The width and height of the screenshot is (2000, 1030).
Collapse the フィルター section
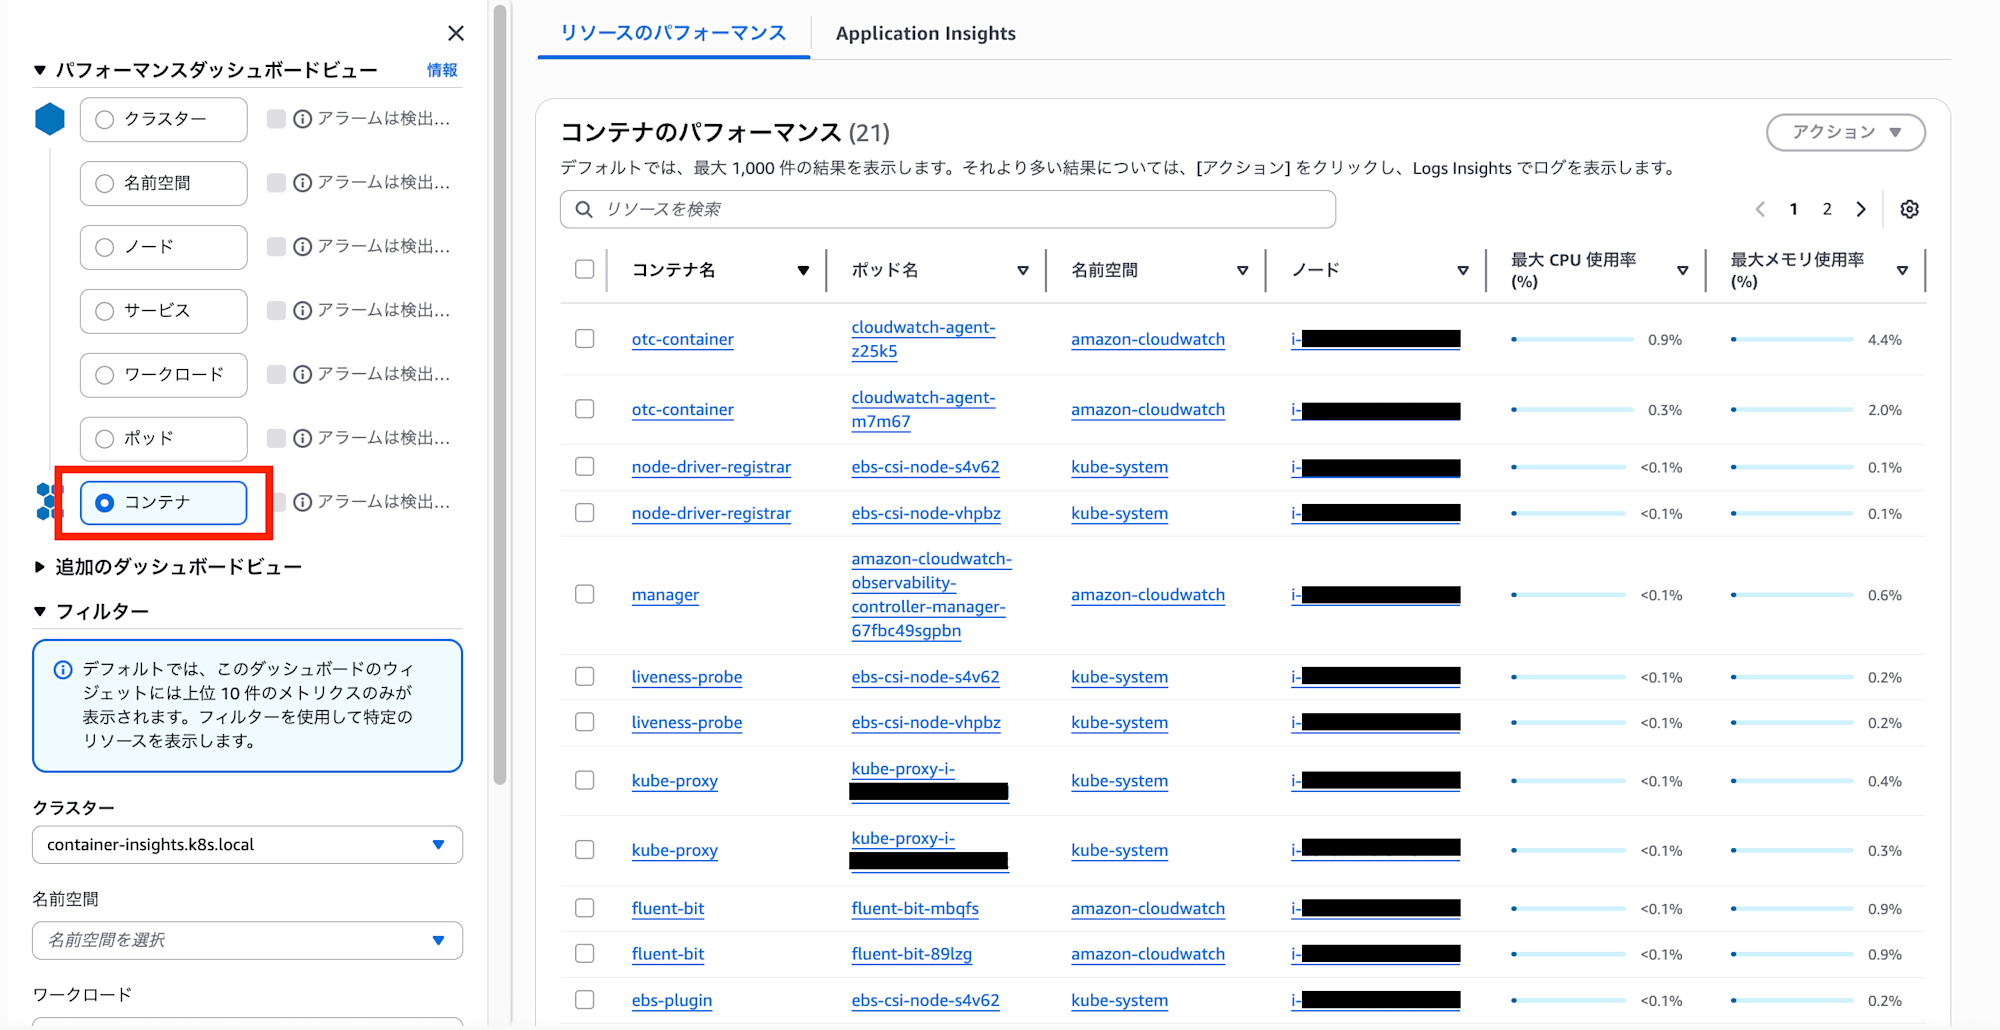(40, 611)
